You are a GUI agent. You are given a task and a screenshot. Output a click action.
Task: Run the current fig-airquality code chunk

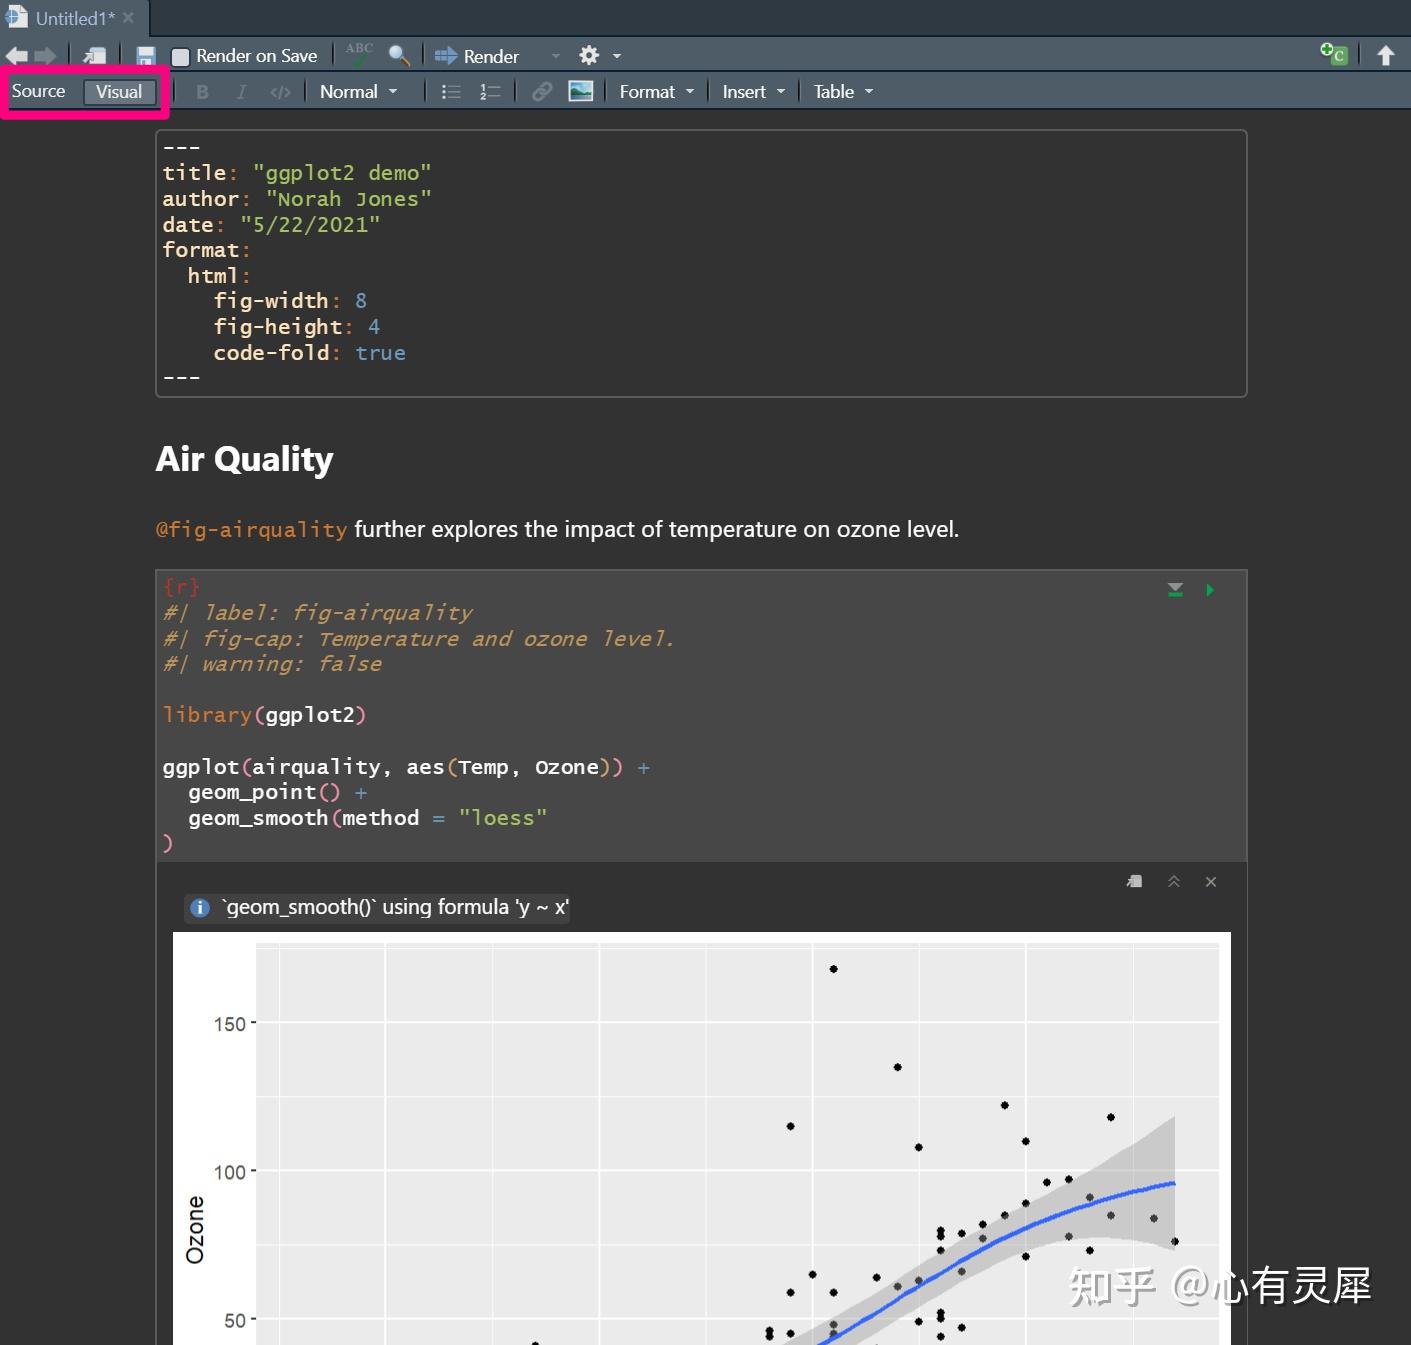pyautogui.click(x=1210, y=590)
